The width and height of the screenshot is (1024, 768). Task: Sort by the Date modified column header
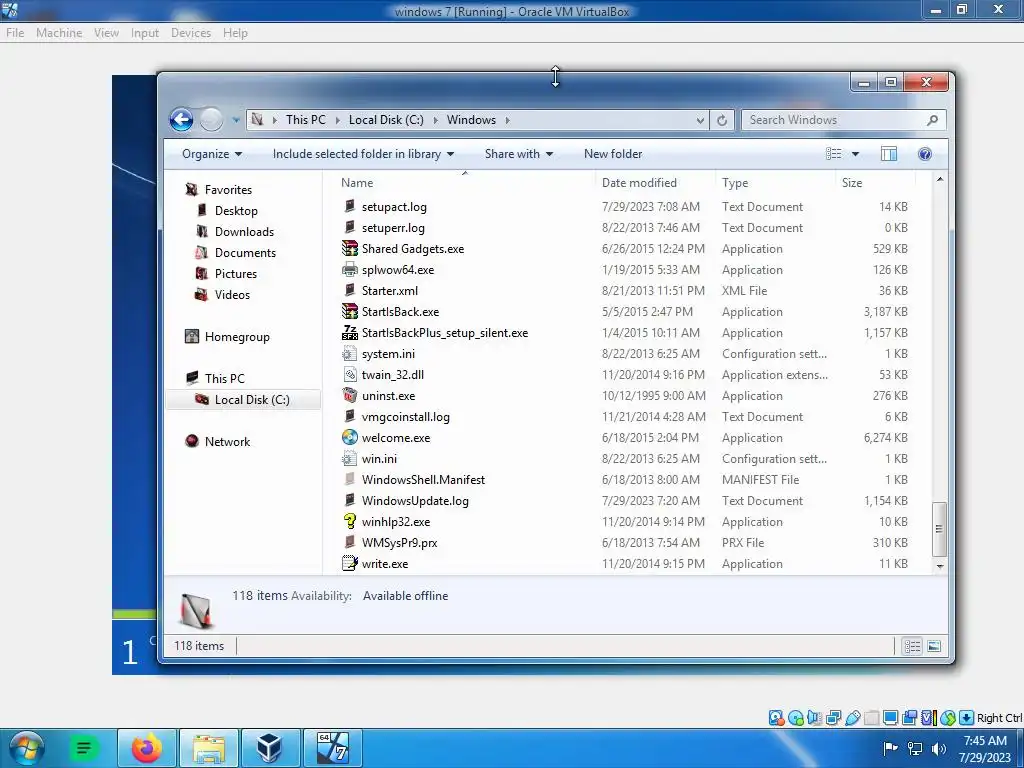pos(639,183)
